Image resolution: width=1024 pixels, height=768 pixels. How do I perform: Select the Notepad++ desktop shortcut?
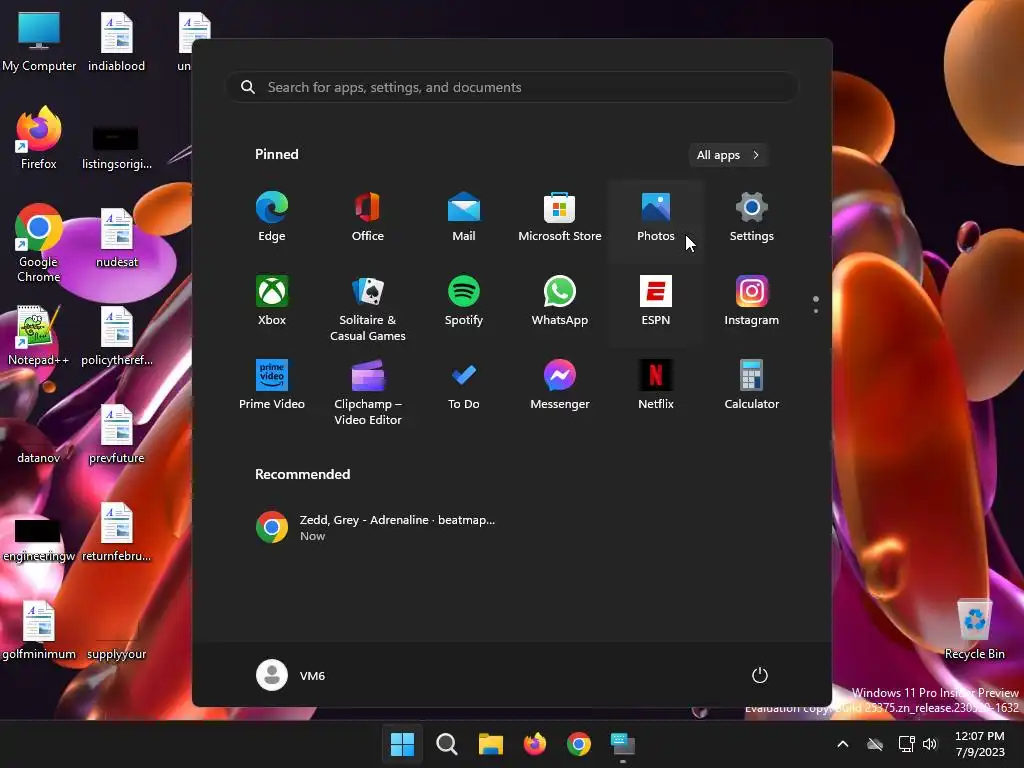tap(39, 336)
